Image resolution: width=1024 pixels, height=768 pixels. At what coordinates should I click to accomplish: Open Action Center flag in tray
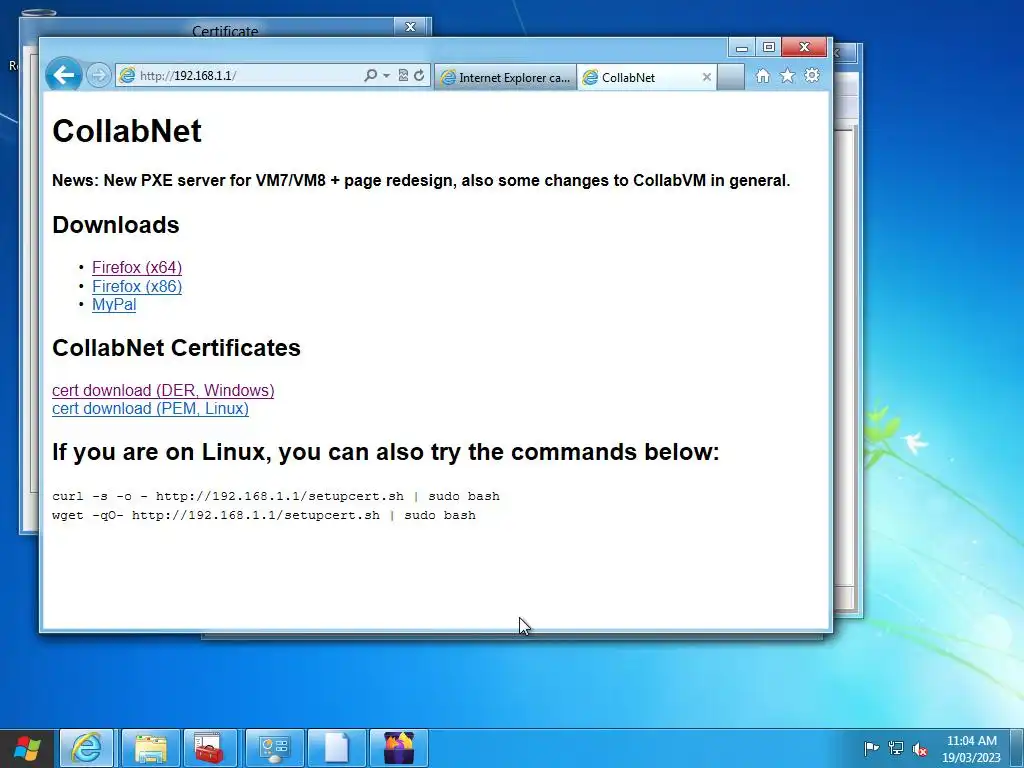[x=872, y=748]
